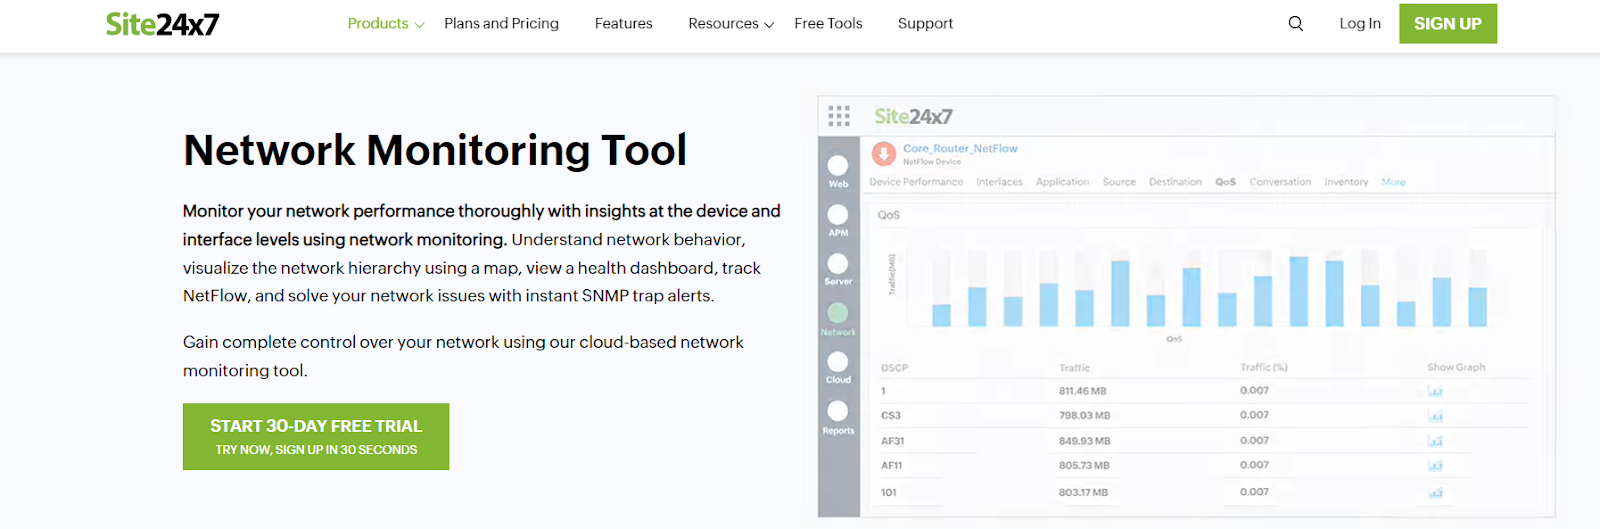The image size is (1600, 529).
Task: Click the red down-status icon for Core_Router_NetFlow
Action: (x=884, y=154)
